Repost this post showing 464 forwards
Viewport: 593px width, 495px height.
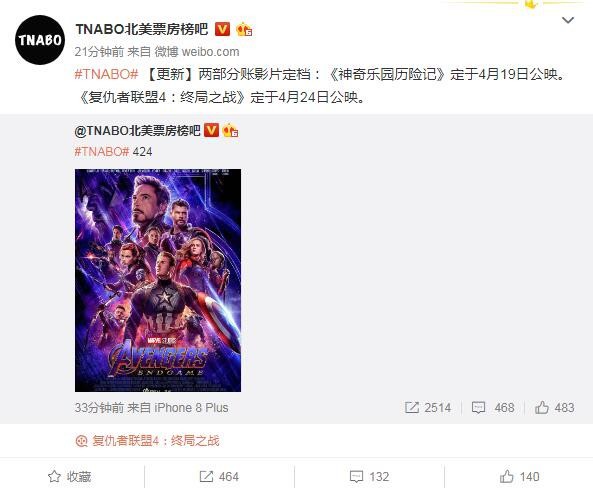(219, 477)
